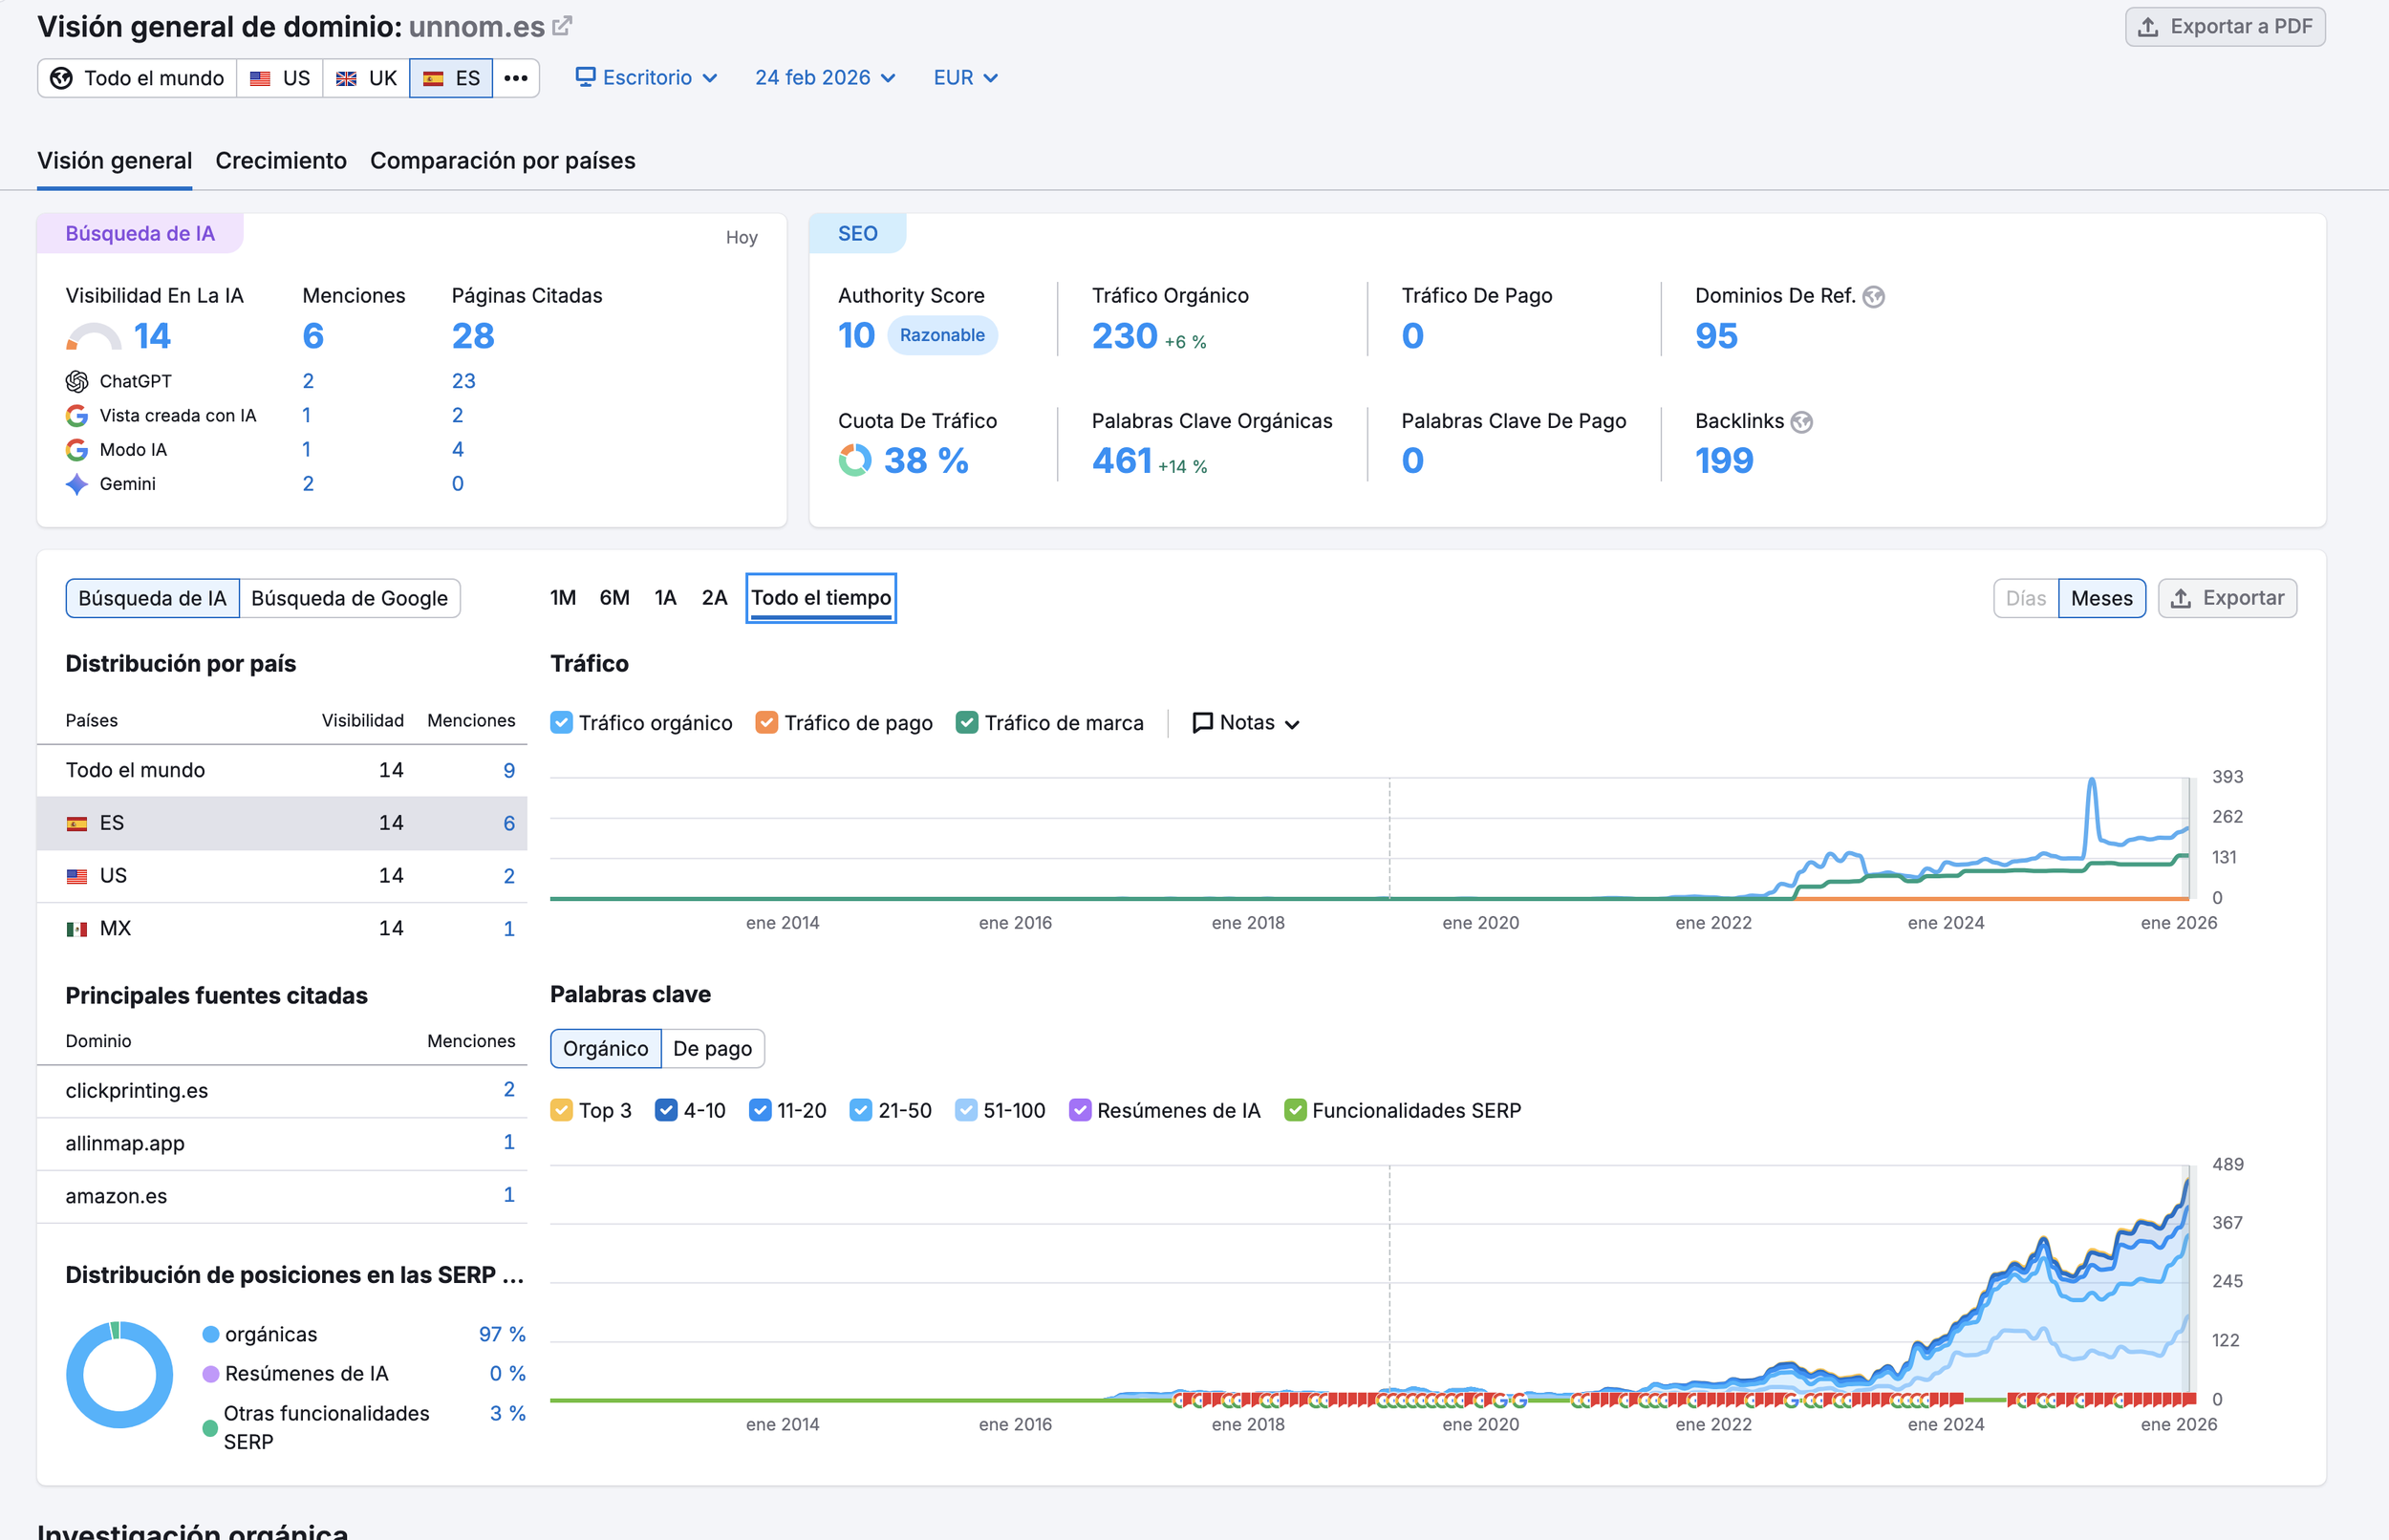Image resolution: width=2389 pixels, height=1540 pixels.
Task: Click the orgánicas blue legend dot
Action: [x=211, y=1334]
